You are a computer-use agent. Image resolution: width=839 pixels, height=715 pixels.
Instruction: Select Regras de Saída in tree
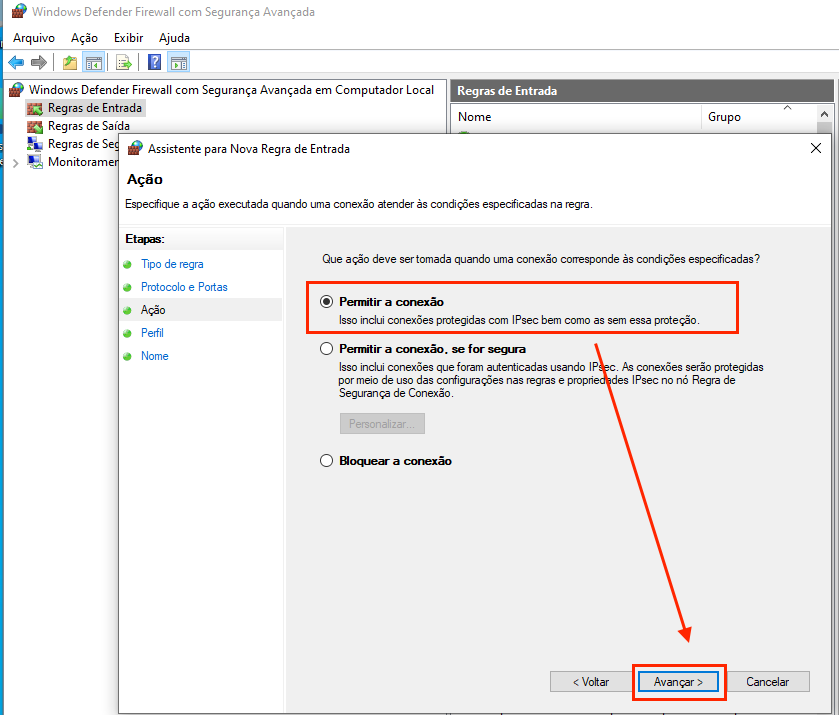click(x=89, y=126)
